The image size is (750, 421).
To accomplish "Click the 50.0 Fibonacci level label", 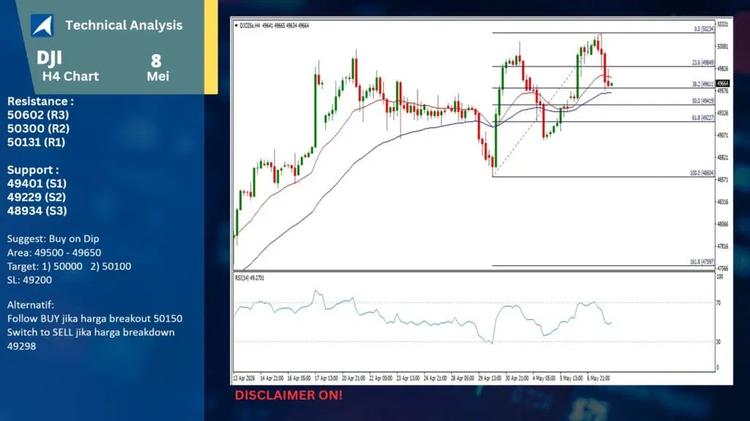I will coord(703,101).
